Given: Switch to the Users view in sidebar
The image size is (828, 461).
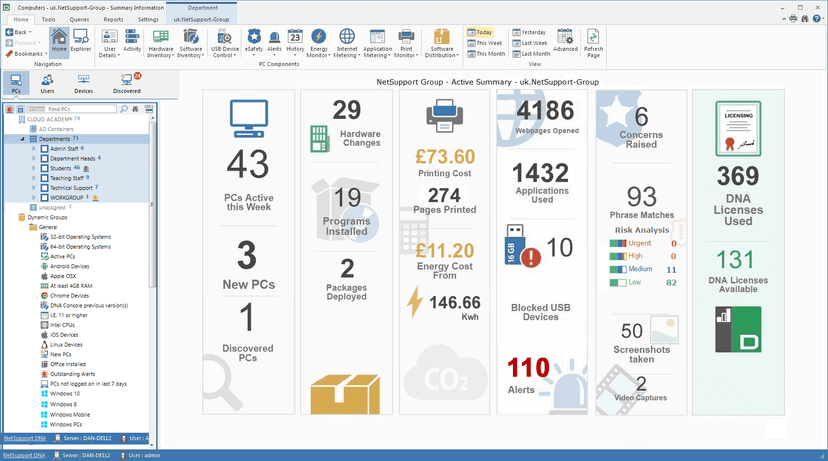Looking at the screenshot, I should click(x=47, y=83).
